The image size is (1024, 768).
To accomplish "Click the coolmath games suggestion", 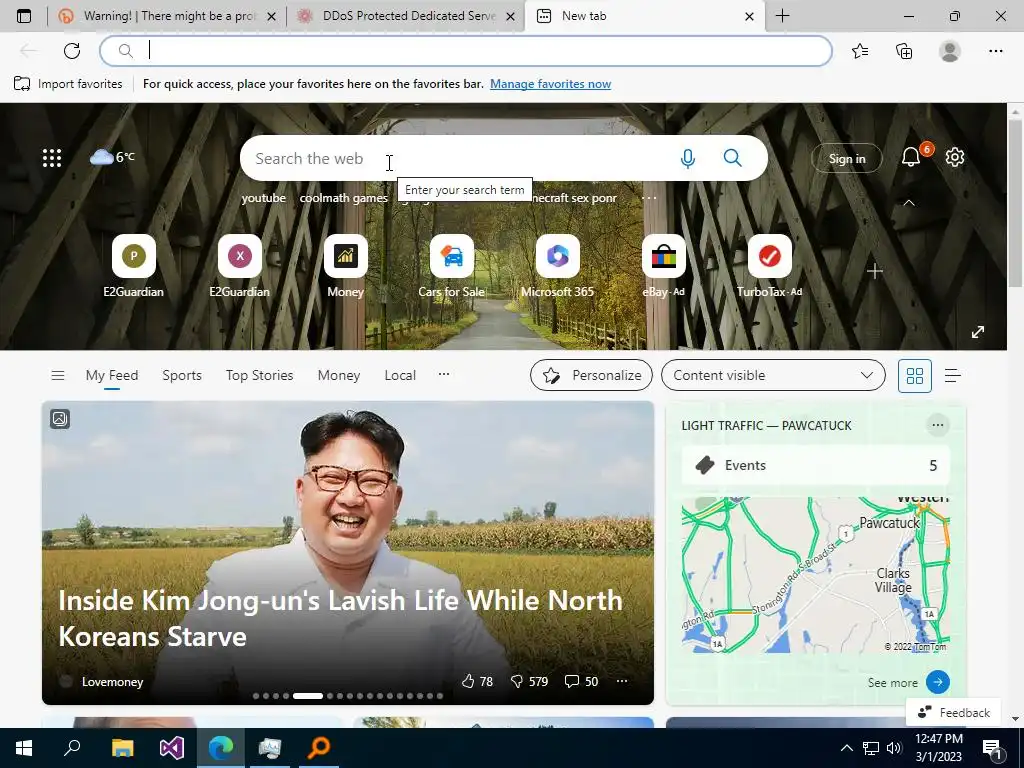I will [x=344, y=198].
